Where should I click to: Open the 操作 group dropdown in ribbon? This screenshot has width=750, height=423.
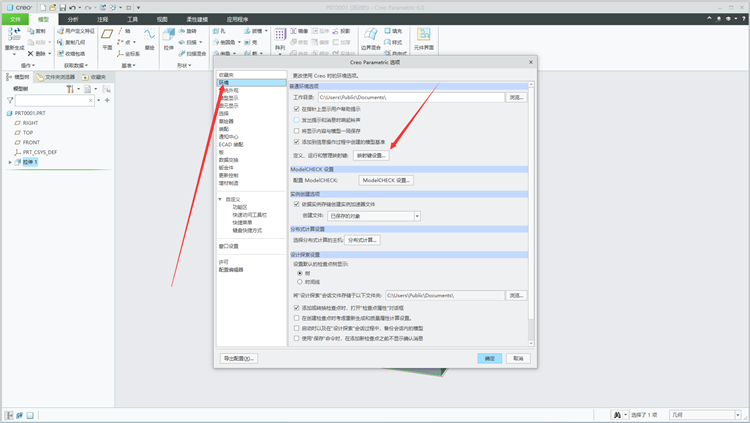pos(28,66)
